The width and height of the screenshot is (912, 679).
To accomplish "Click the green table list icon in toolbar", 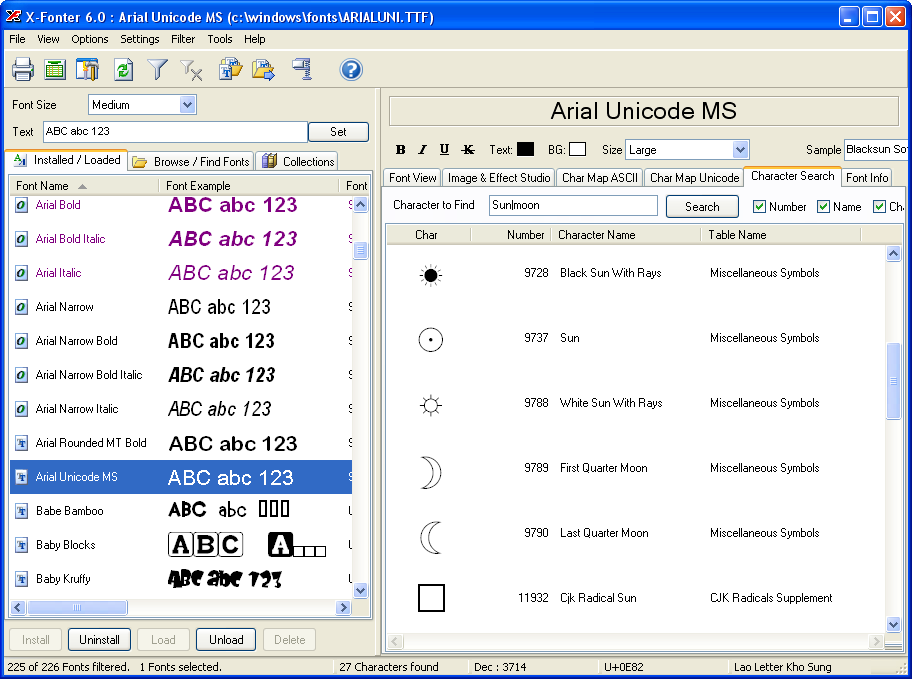I will [x=55, y=69].
